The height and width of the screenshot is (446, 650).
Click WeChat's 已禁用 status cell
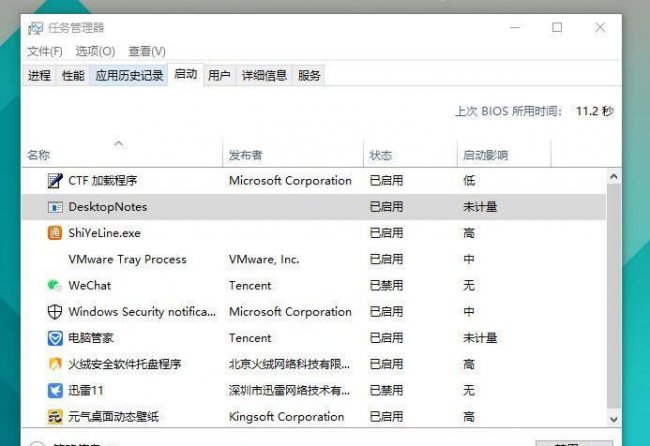click(386, 286)
